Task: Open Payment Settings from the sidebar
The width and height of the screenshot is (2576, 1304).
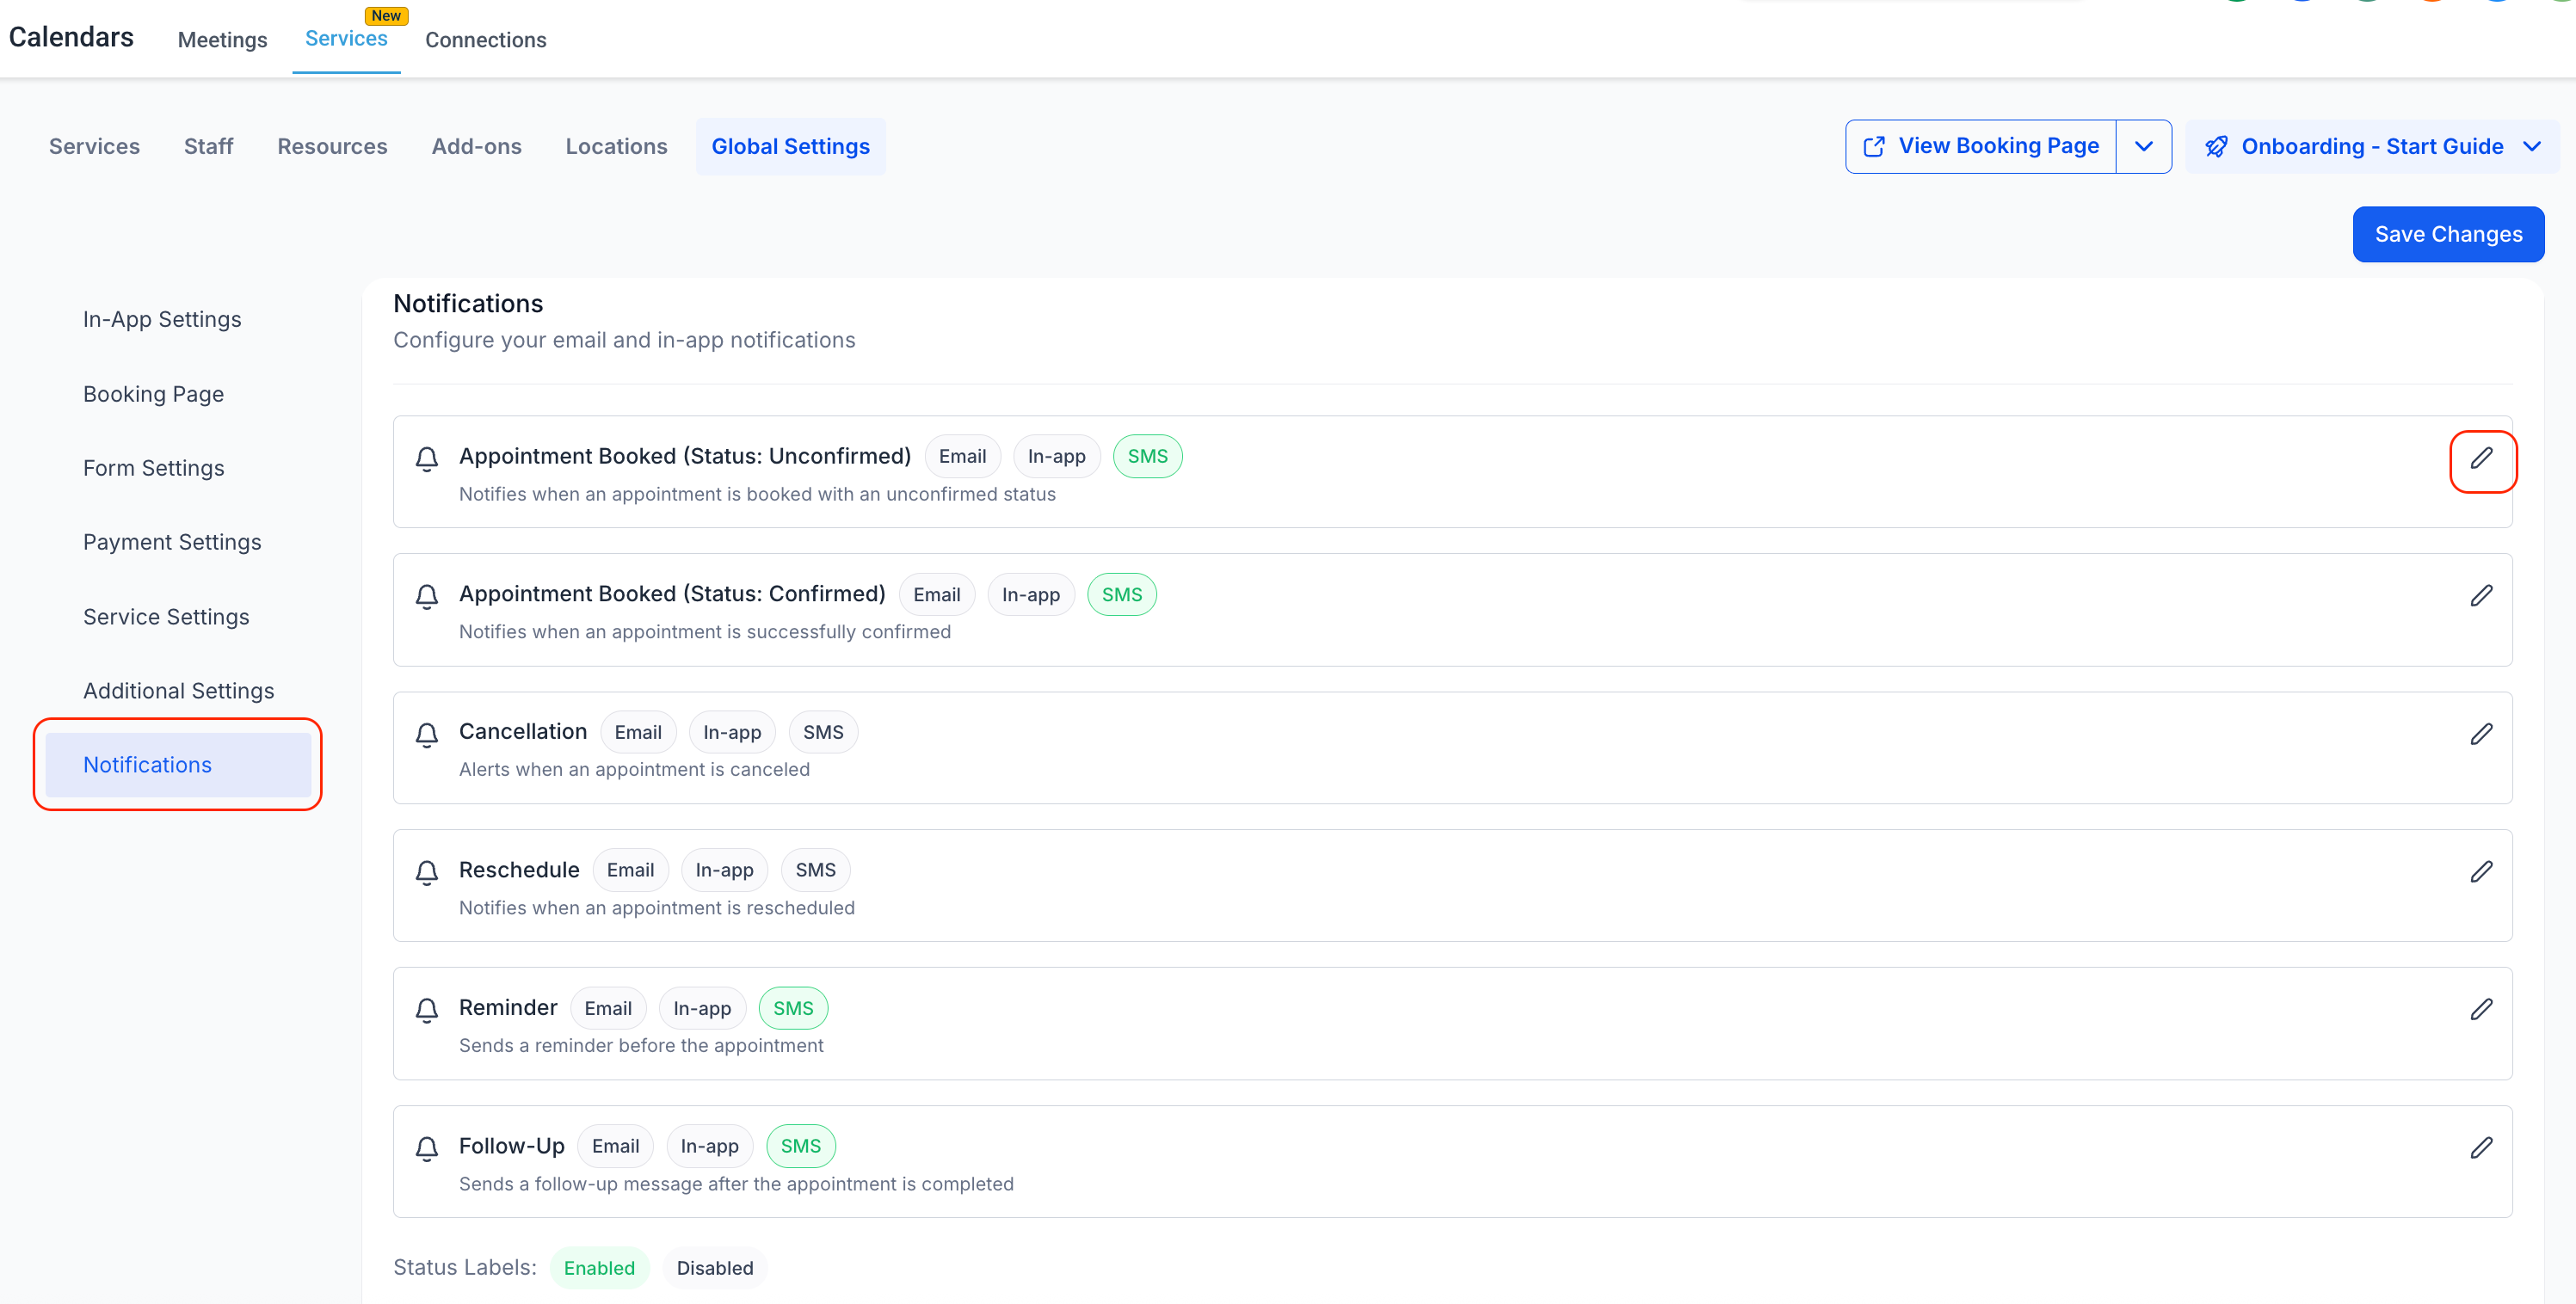Action: click(171, 541)
